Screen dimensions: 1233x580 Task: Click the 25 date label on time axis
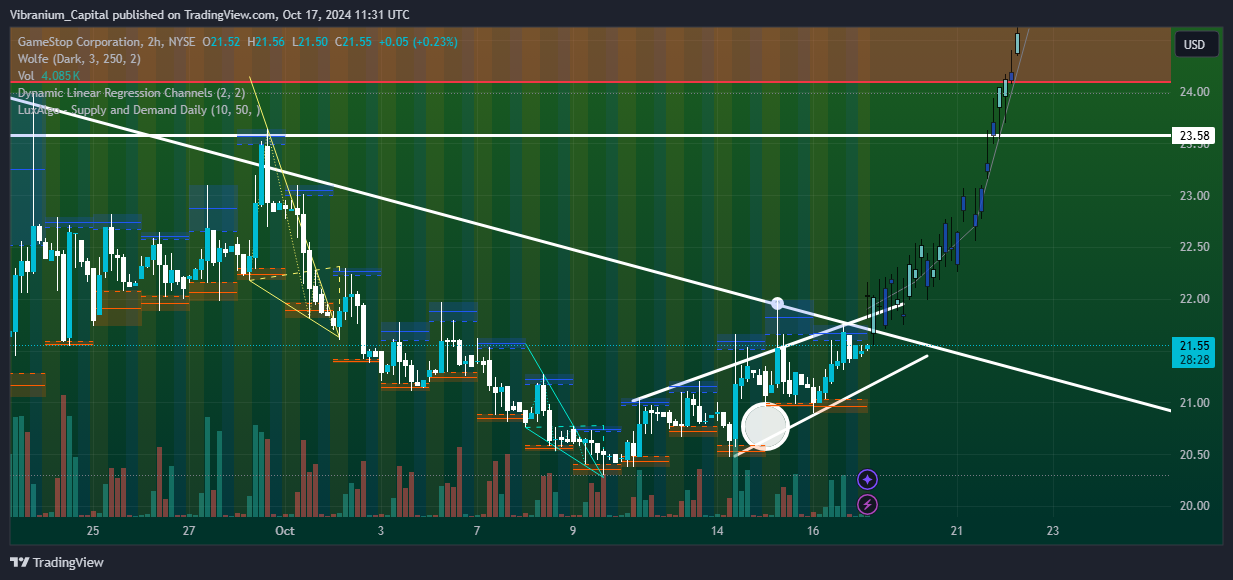tap(93, 530)
